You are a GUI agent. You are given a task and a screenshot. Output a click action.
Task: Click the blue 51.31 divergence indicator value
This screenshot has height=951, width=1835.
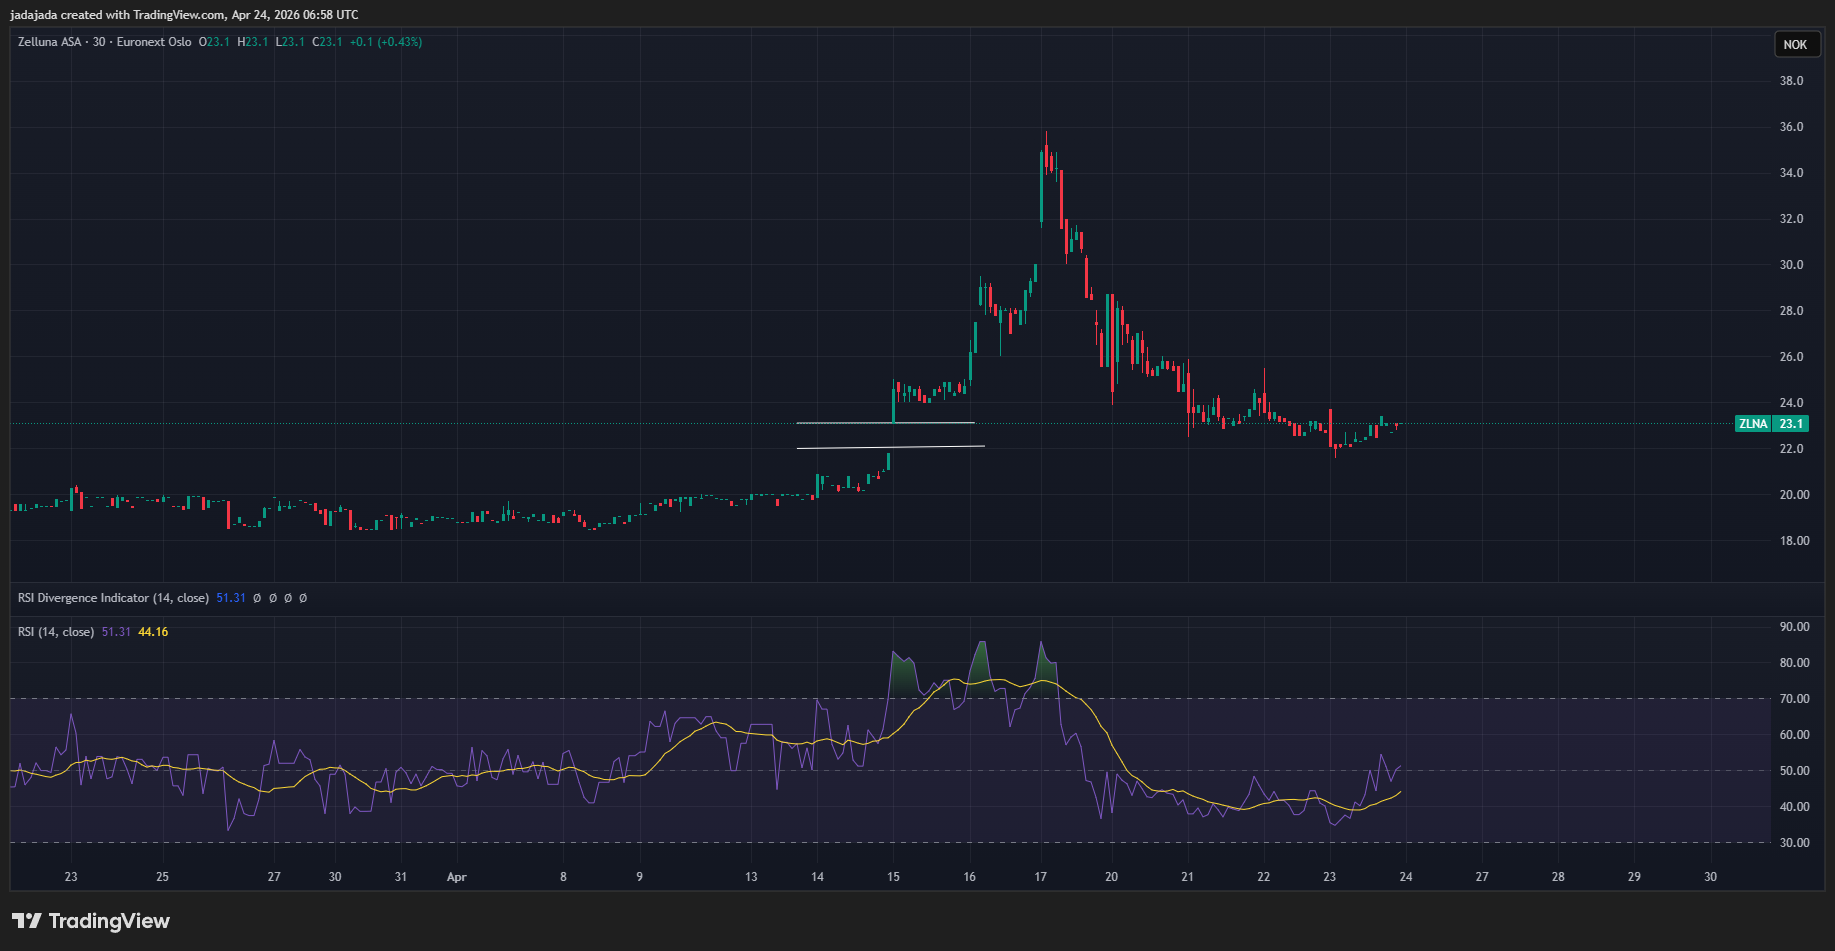tap(231, 598)
